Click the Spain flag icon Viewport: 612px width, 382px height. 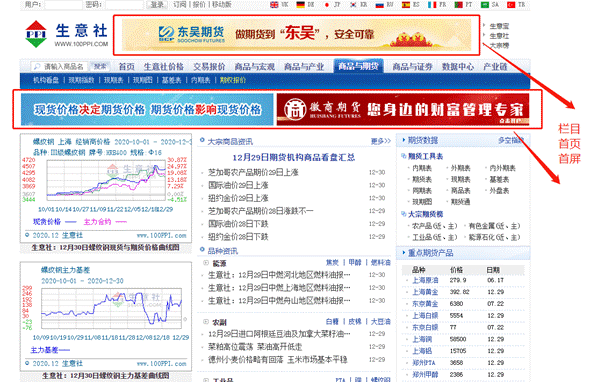pyautogui.click(x=406, y=5)
